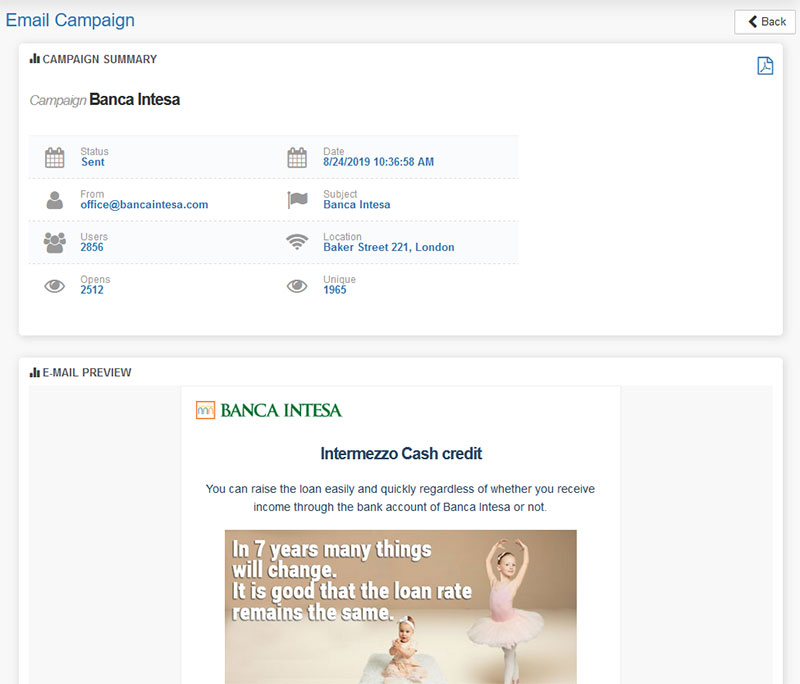Click the subject value Banca Intesa
This screenshot has width=800, height=684.
click(357, 205)
